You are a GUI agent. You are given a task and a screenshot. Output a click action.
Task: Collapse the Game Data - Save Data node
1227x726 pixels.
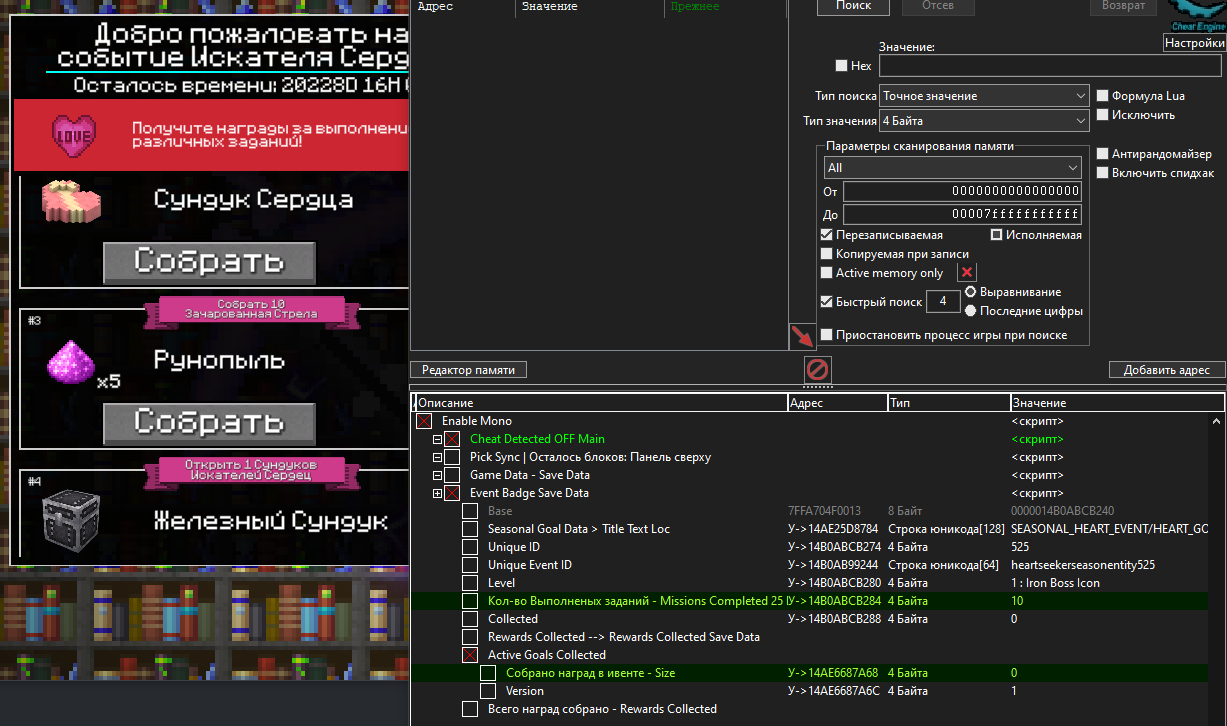coord(437,475)
